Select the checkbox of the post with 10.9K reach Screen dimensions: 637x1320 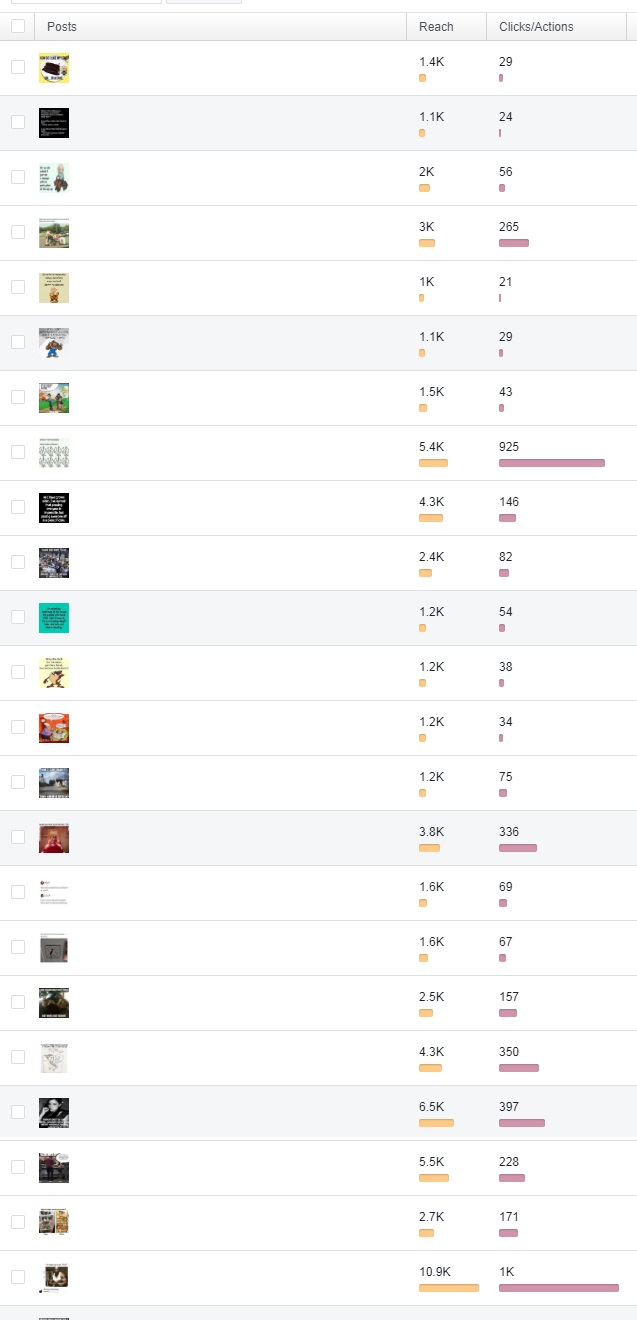[17, 1277]
